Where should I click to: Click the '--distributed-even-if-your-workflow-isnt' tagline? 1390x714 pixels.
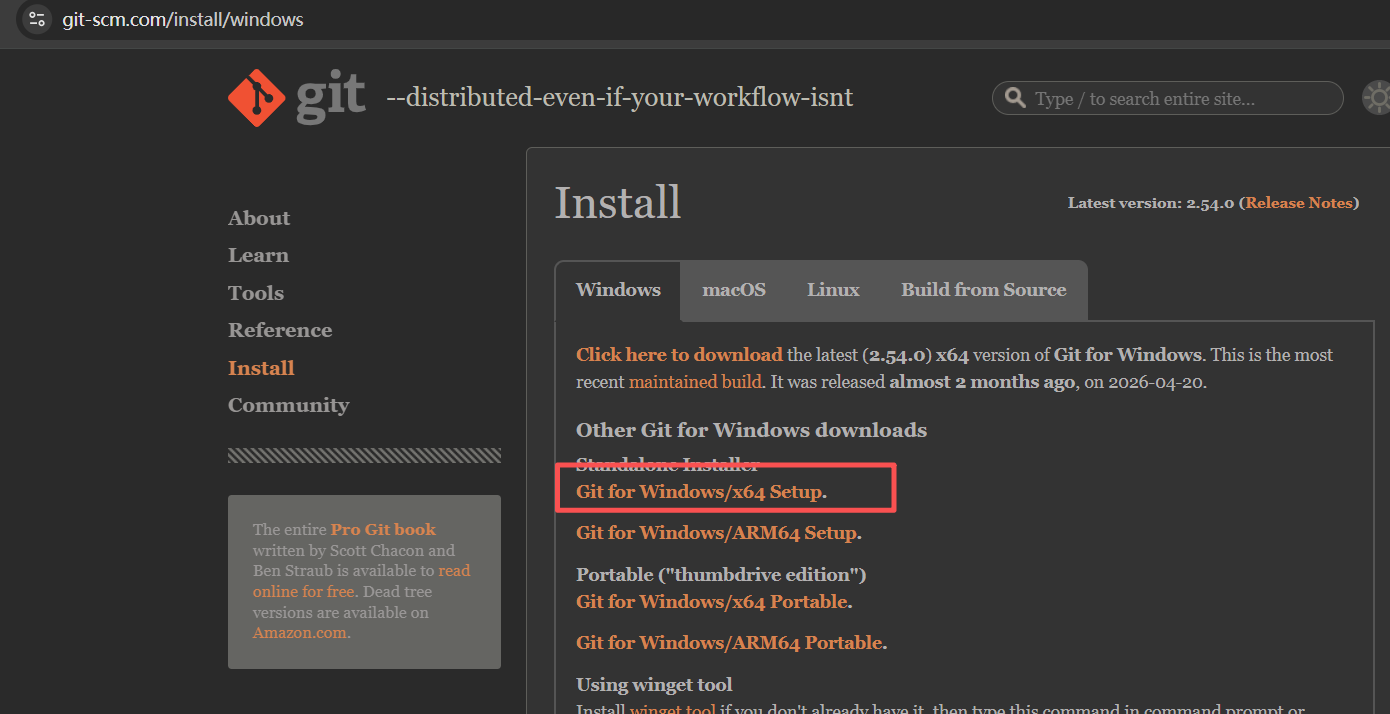click(620, 98)
